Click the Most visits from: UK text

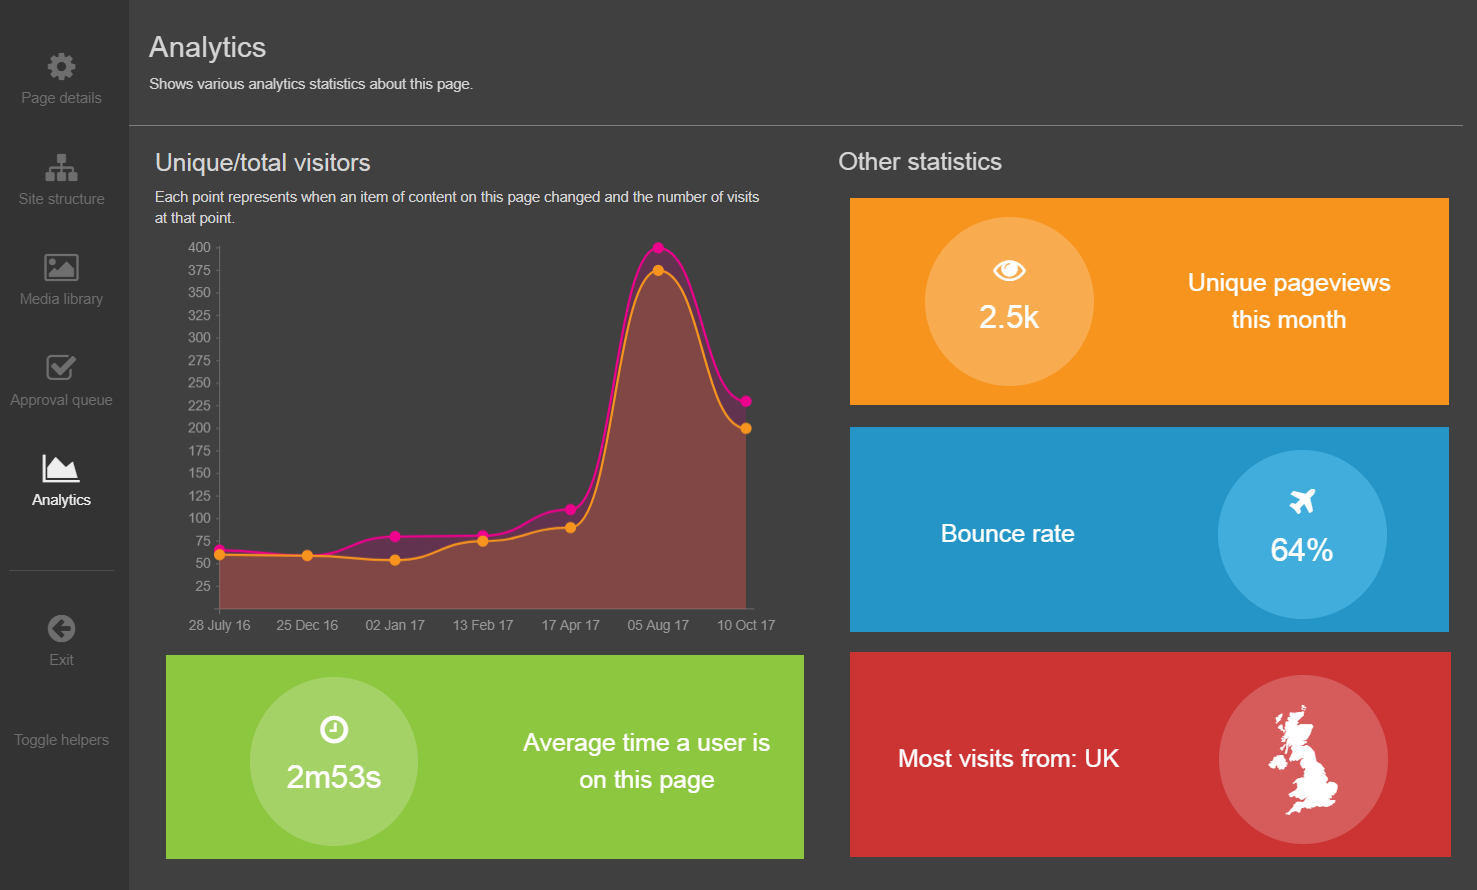tap(1008, 759)
